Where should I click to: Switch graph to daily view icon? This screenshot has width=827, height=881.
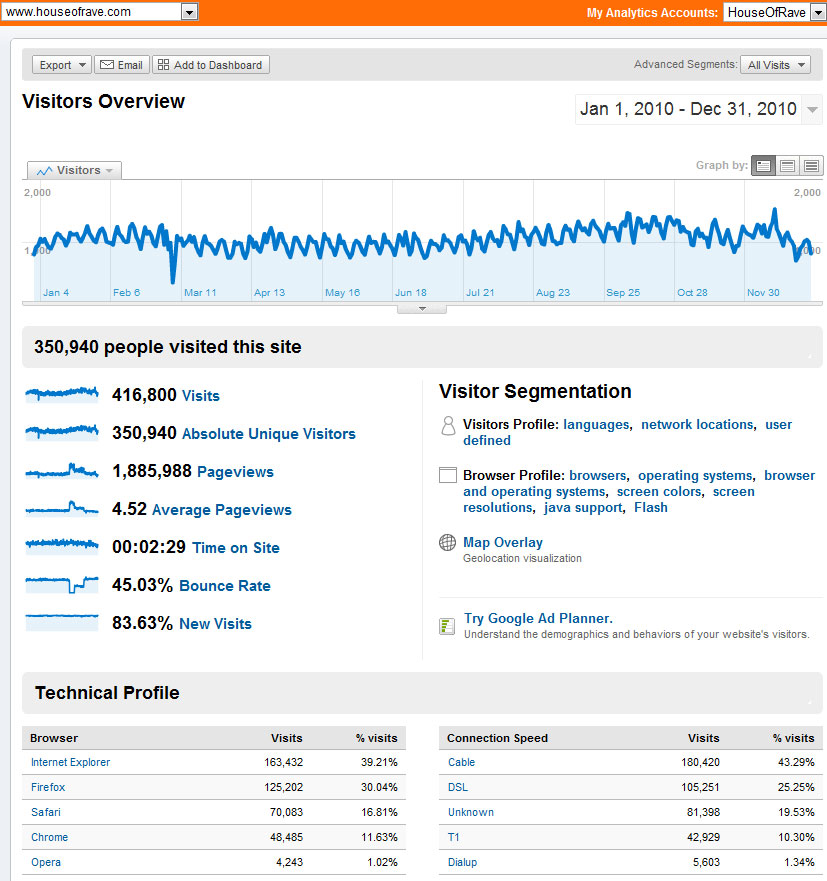(764, 166)
